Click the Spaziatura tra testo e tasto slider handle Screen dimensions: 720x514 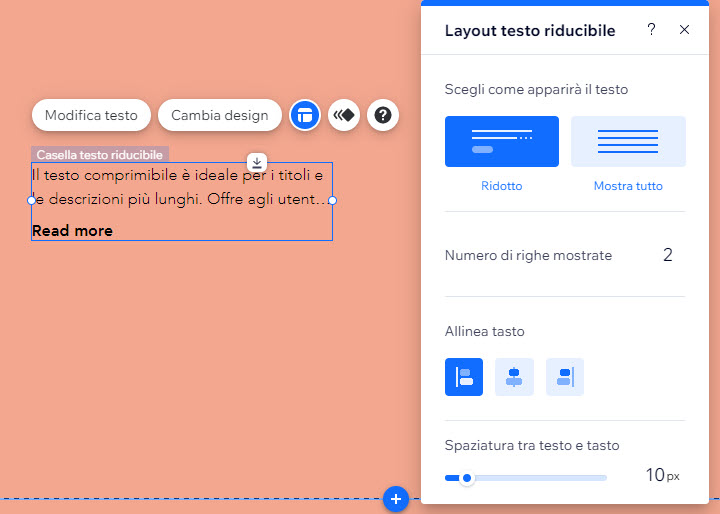pyautogui.click(x=467, y=478)
